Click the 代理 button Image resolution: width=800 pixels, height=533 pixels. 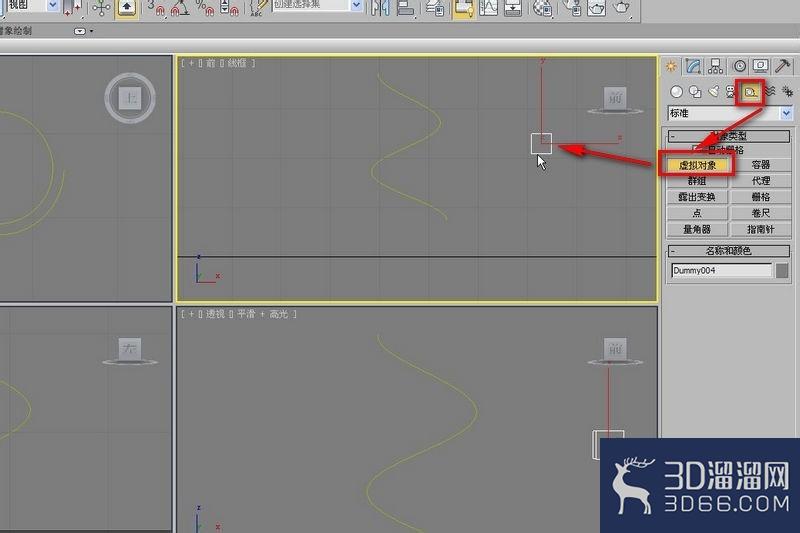coord(761,181)
